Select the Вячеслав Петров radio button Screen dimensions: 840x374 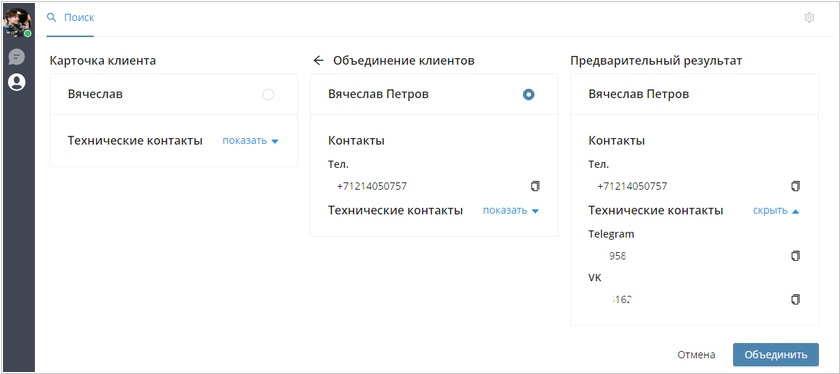coord(528,94)
